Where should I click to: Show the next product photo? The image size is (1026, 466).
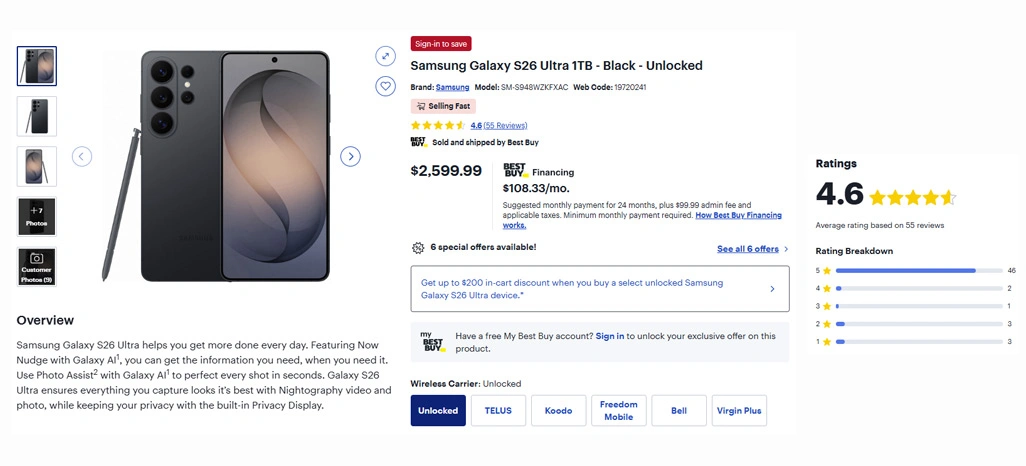350,156
